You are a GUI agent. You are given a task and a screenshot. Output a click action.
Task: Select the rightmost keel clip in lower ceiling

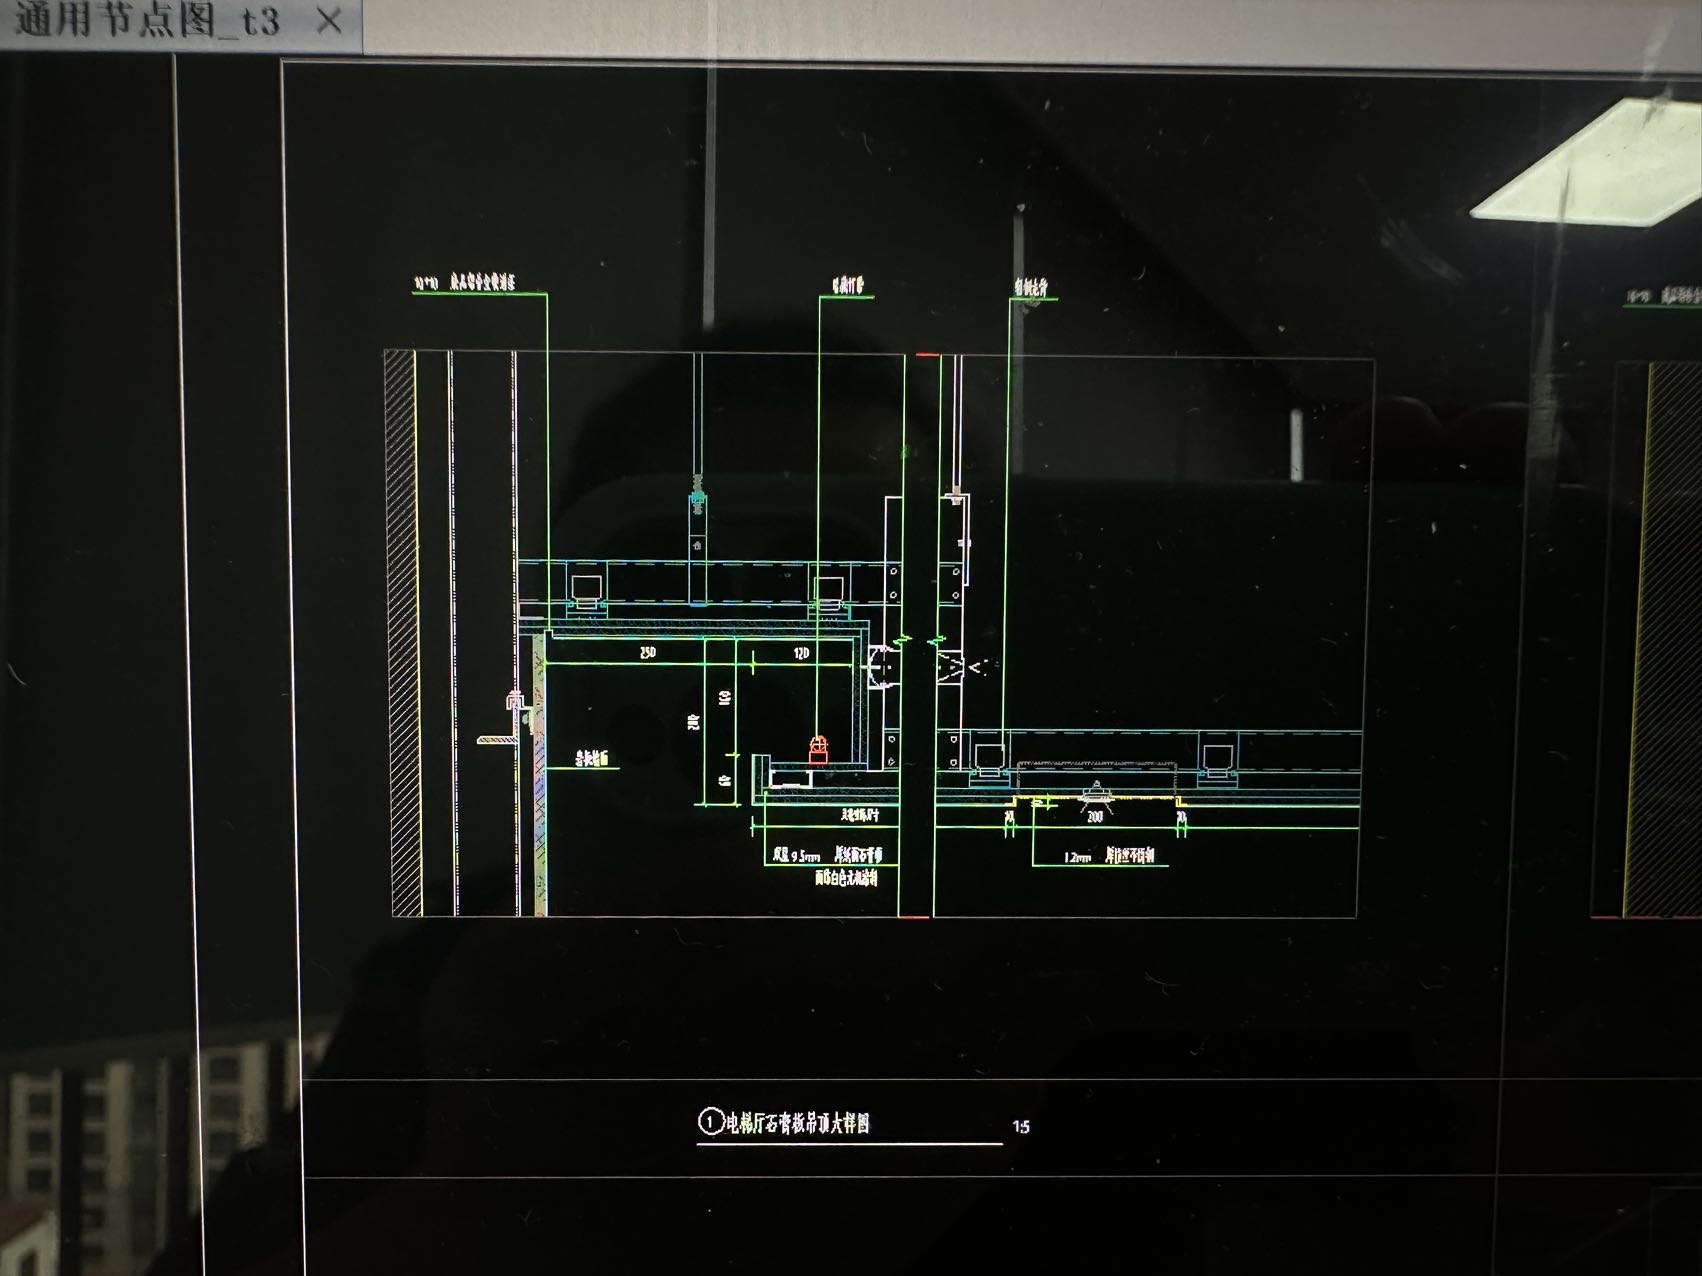tap(1218, 759)
